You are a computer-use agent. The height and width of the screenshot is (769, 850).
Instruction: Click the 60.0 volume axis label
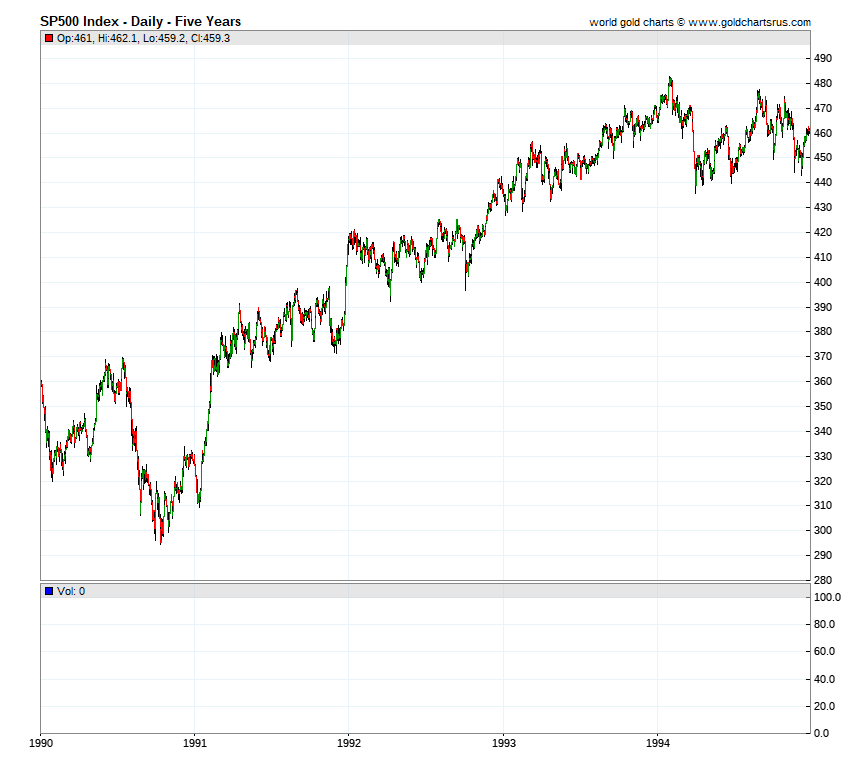825,652
